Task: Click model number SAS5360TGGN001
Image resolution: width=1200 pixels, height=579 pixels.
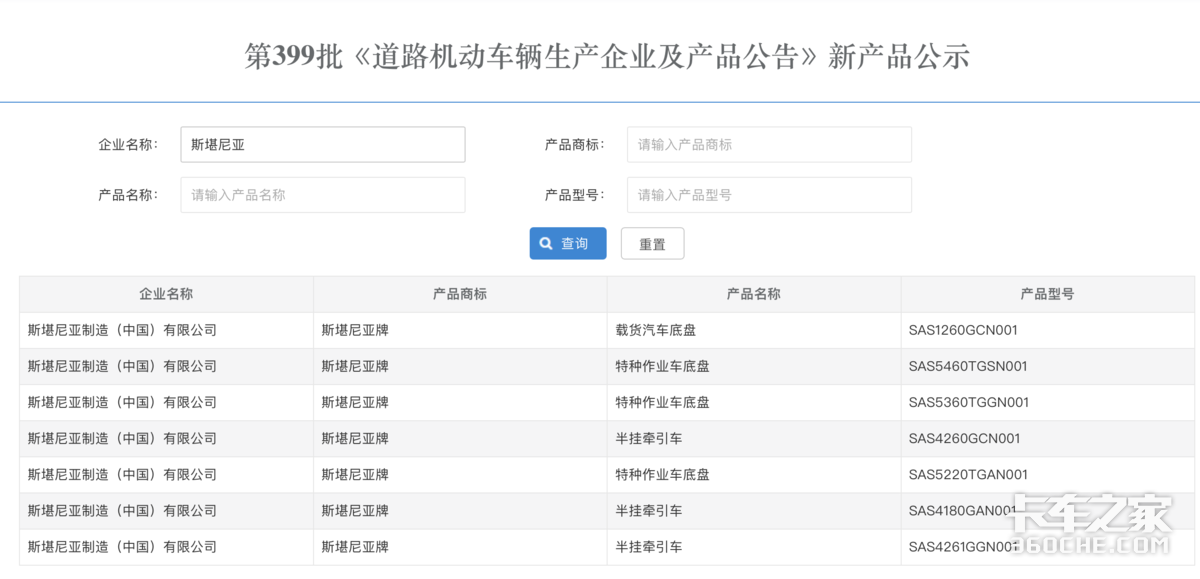Action: point(968,402)
